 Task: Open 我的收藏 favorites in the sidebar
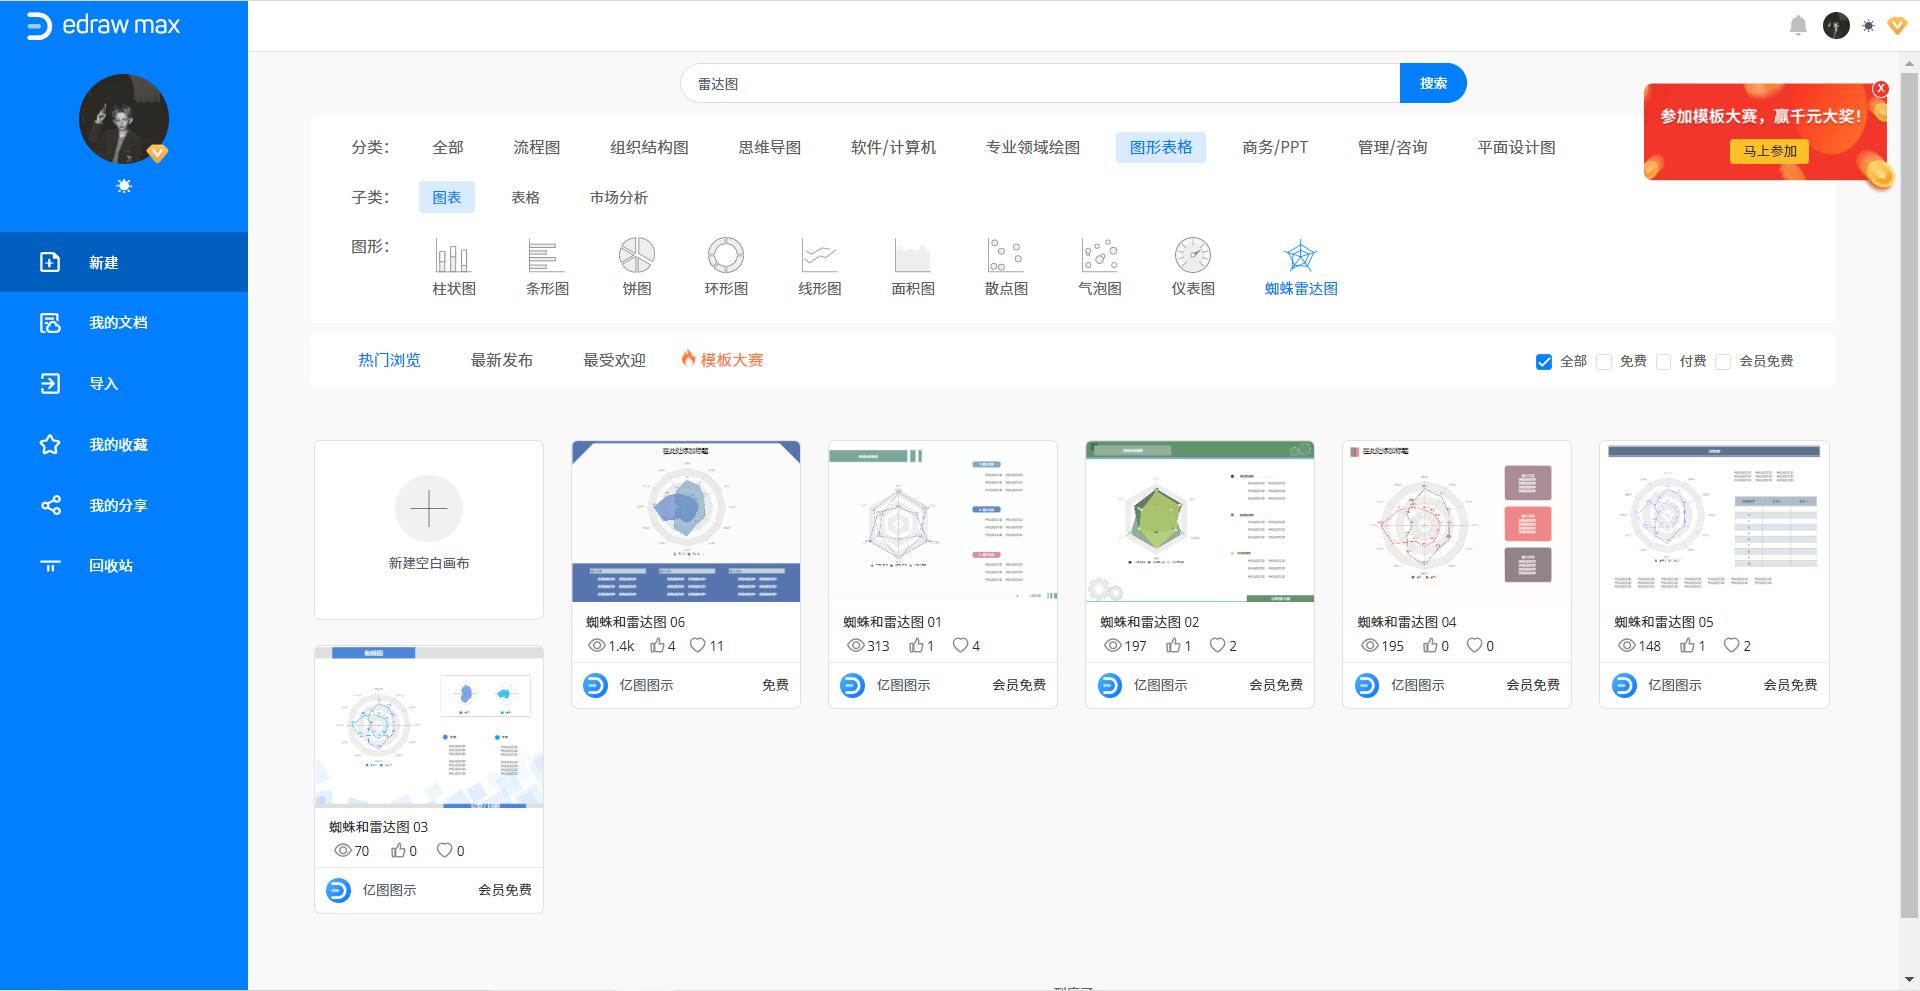pos(117,444)
